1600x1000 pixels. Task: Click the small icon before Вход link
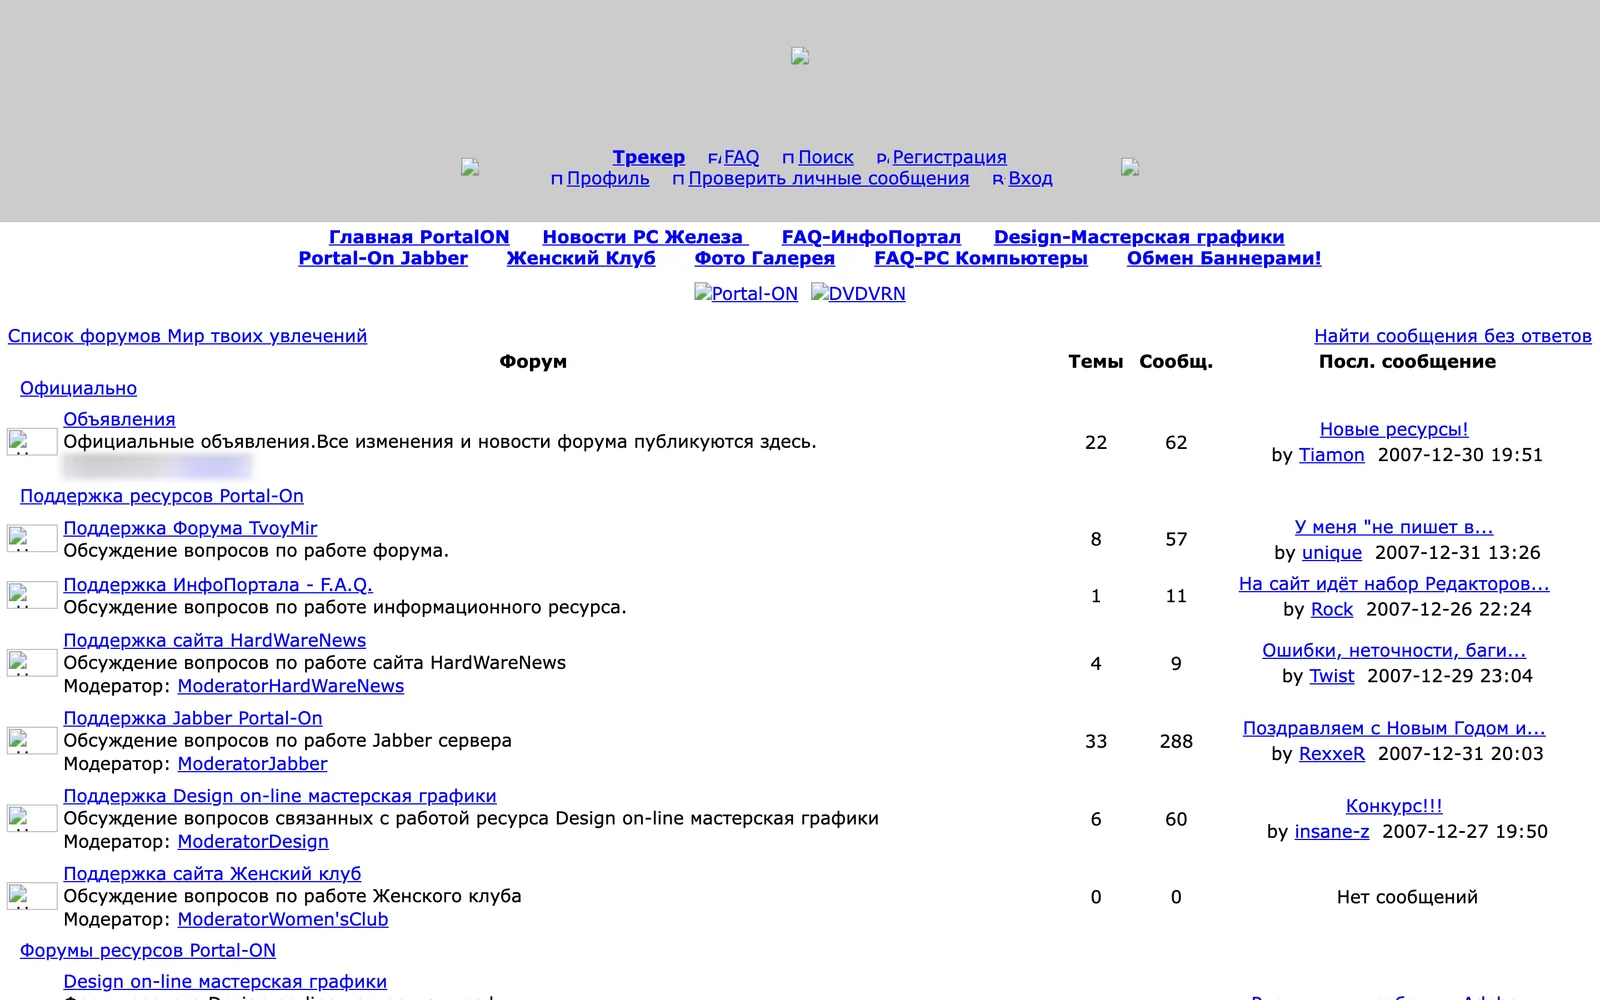(x=998, y=180)
